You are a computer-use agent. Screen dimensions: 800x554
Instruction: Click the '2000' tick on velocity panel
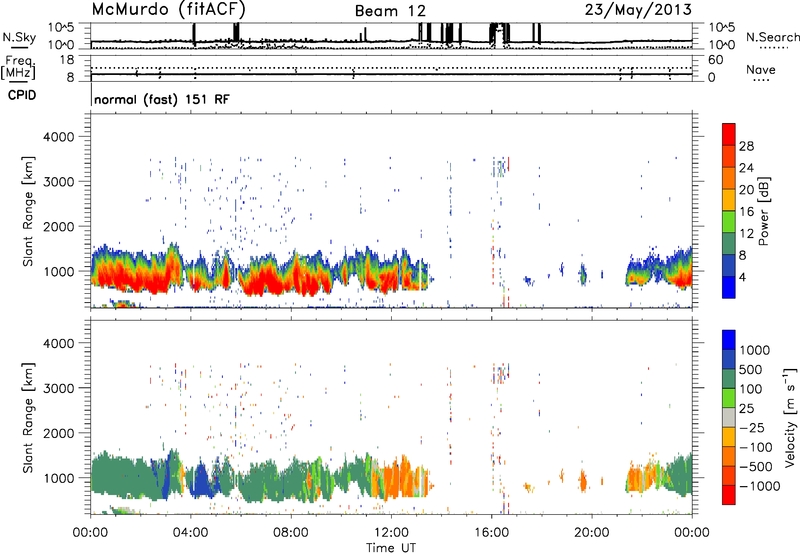click(58, 433)
